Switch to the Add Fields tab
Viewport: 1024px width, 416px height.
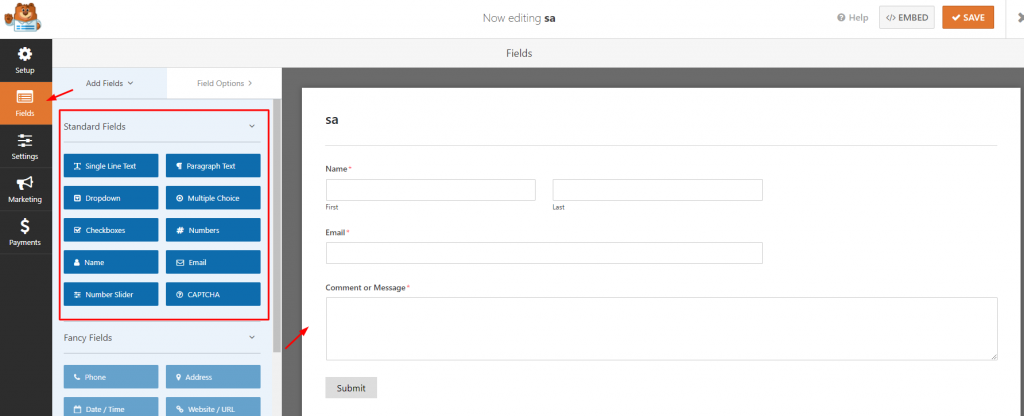pos(110,83)
